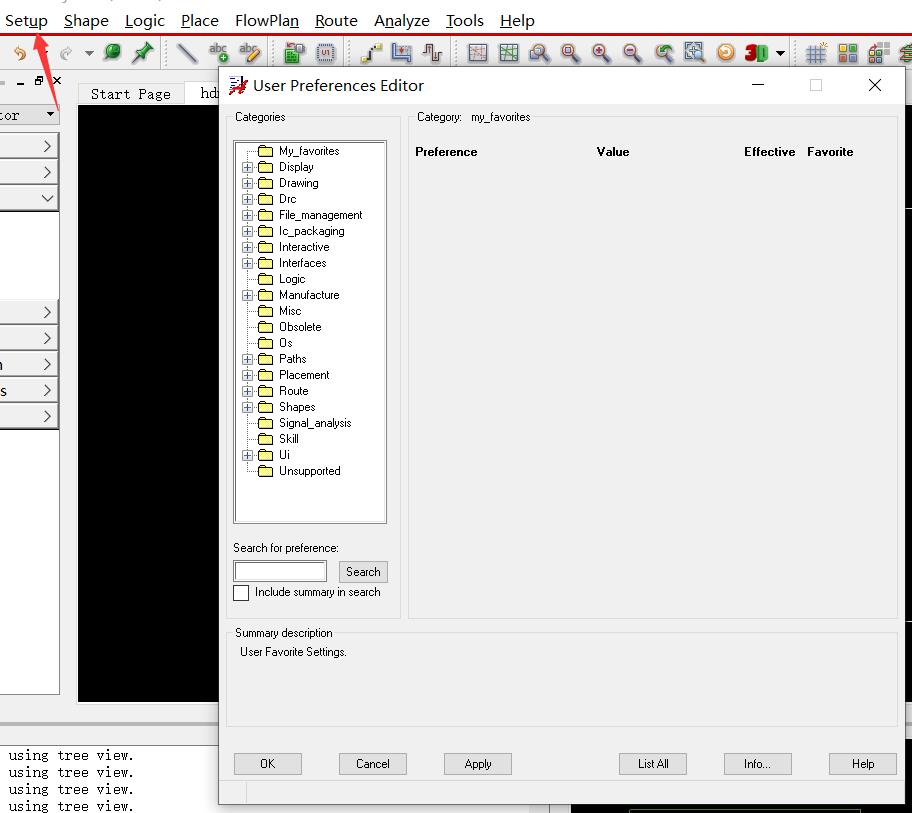Select the U1 component chip icon
The height and width of the screenshot is (813, 912).
click(325, 53)
